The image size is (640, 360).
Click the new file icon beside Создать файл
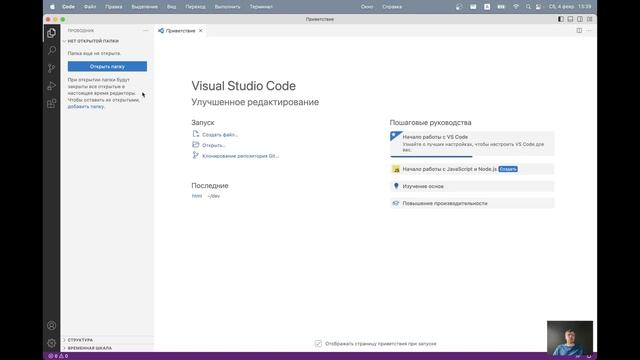coord(196,134)
